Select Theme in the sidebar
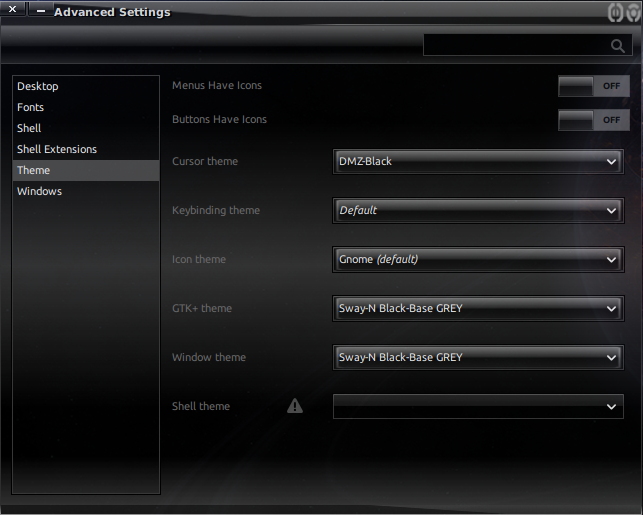This screenshot has height=515, width=643. click(86, 170)
